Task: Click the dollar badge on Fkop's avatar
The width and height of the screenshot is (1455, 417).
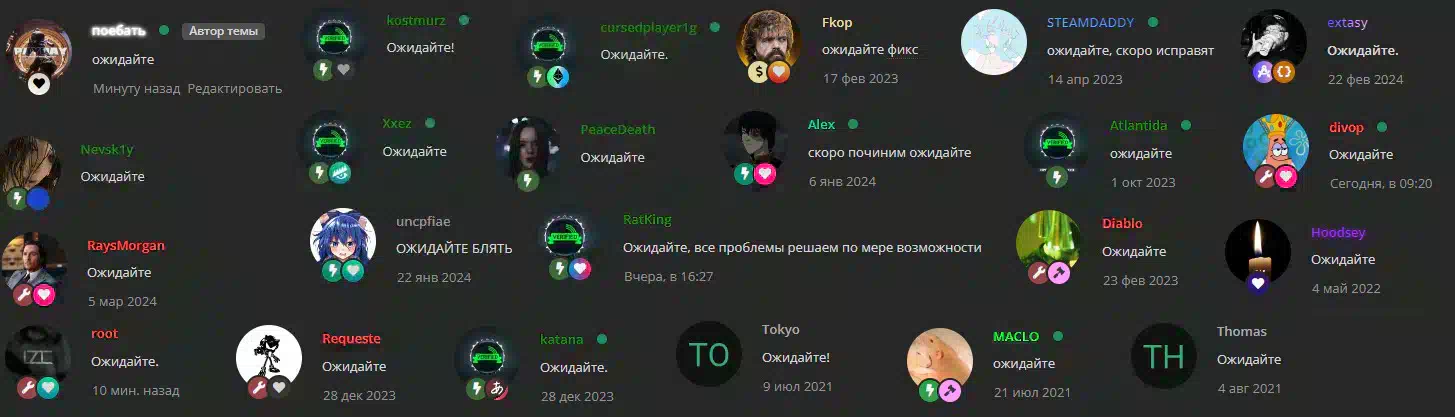Action: (759, 71)
